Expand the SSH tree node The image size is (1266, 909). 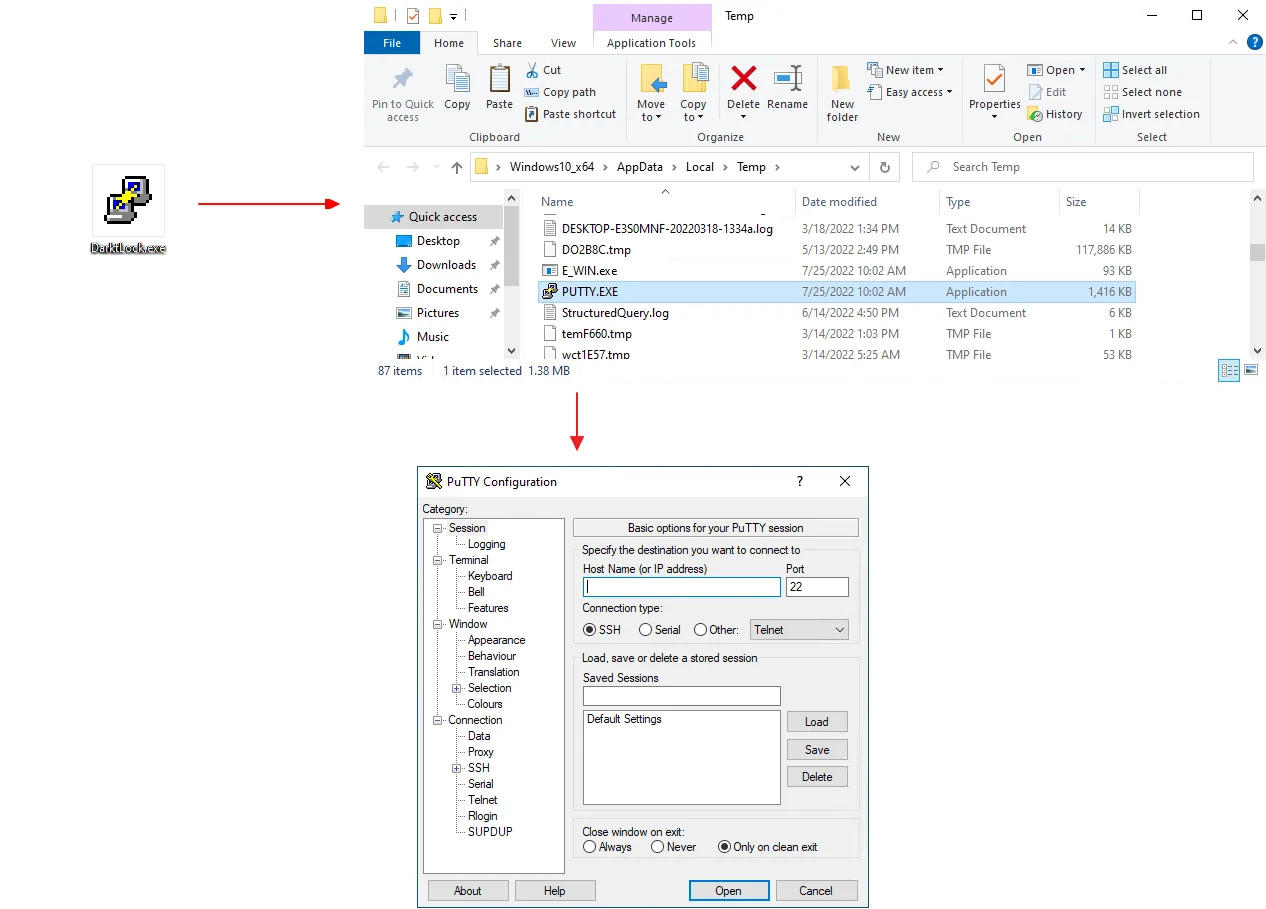[456, 768]
